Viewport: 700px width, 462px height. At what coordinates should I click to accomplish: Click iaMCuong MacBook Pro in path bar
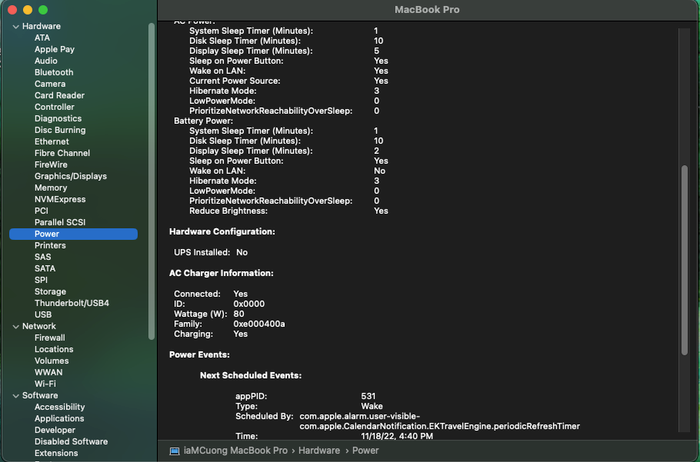click(x=235, y=451)
